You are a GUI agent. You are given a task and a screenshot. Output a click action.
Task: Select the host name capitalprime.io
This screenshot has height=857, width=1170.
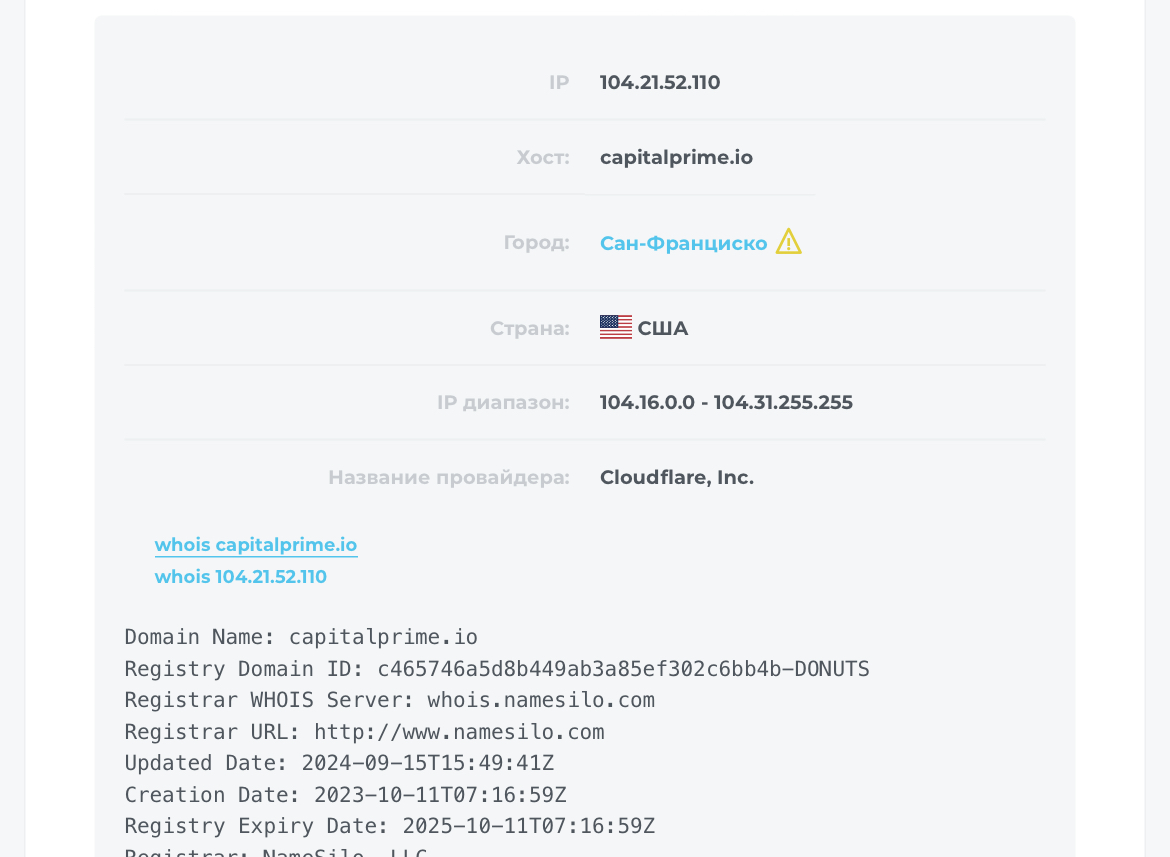point(676,157)
